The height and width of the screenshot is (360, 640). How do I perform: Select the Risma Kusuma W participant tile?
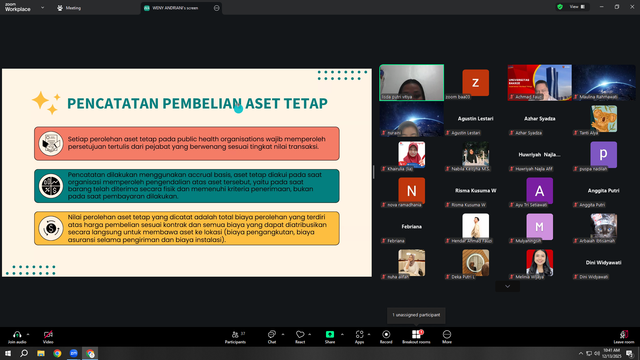(476, 190)
